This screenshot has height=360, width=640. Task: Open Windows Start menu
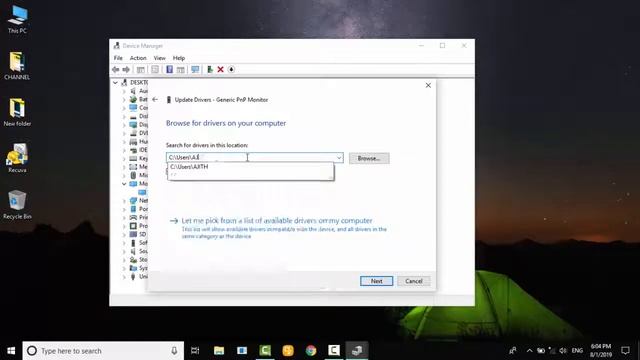(x=11, y=351)
